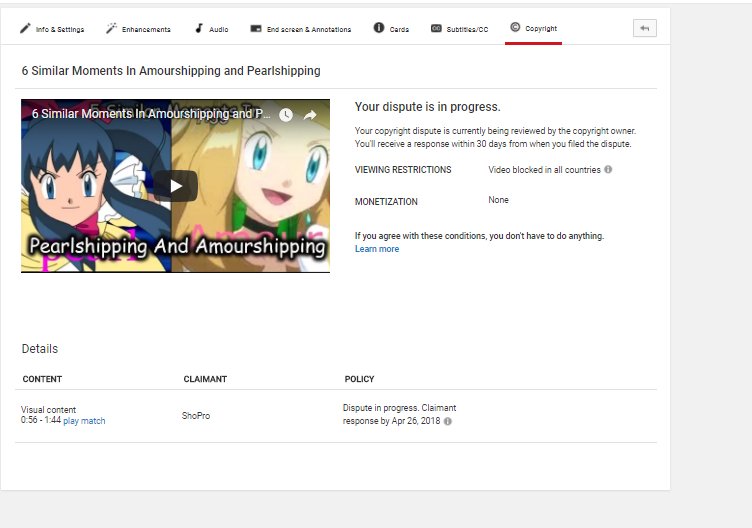Click the 0:56 - 1:44 time range
Viewport: 752px width, 528px height.
coord(41,420)
